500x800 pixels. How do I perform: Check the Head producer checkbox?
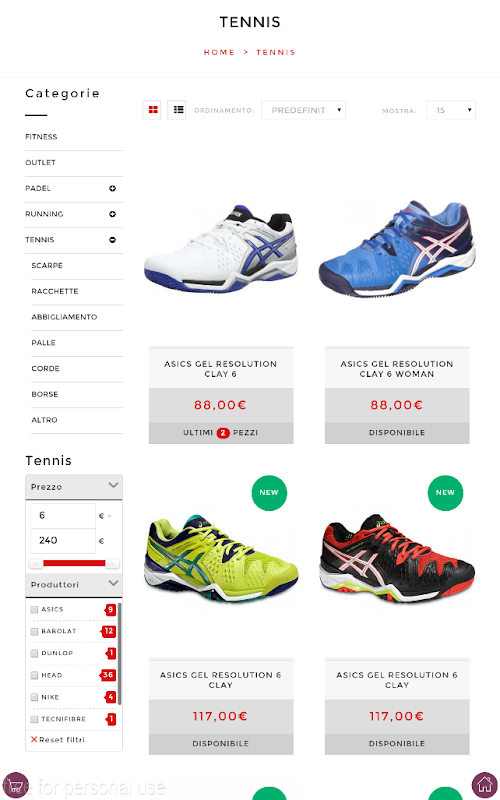coord(34,675)
